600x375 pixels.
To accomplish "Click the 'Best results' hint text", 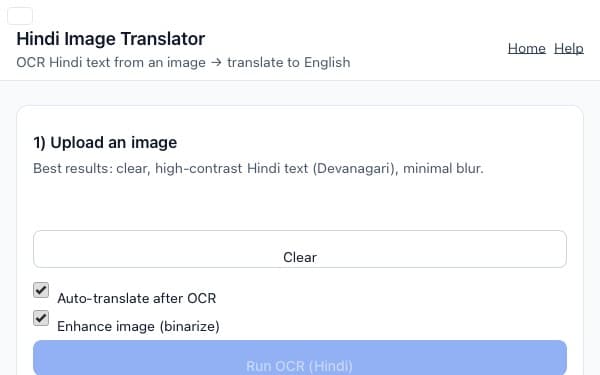I will (258, 168).
